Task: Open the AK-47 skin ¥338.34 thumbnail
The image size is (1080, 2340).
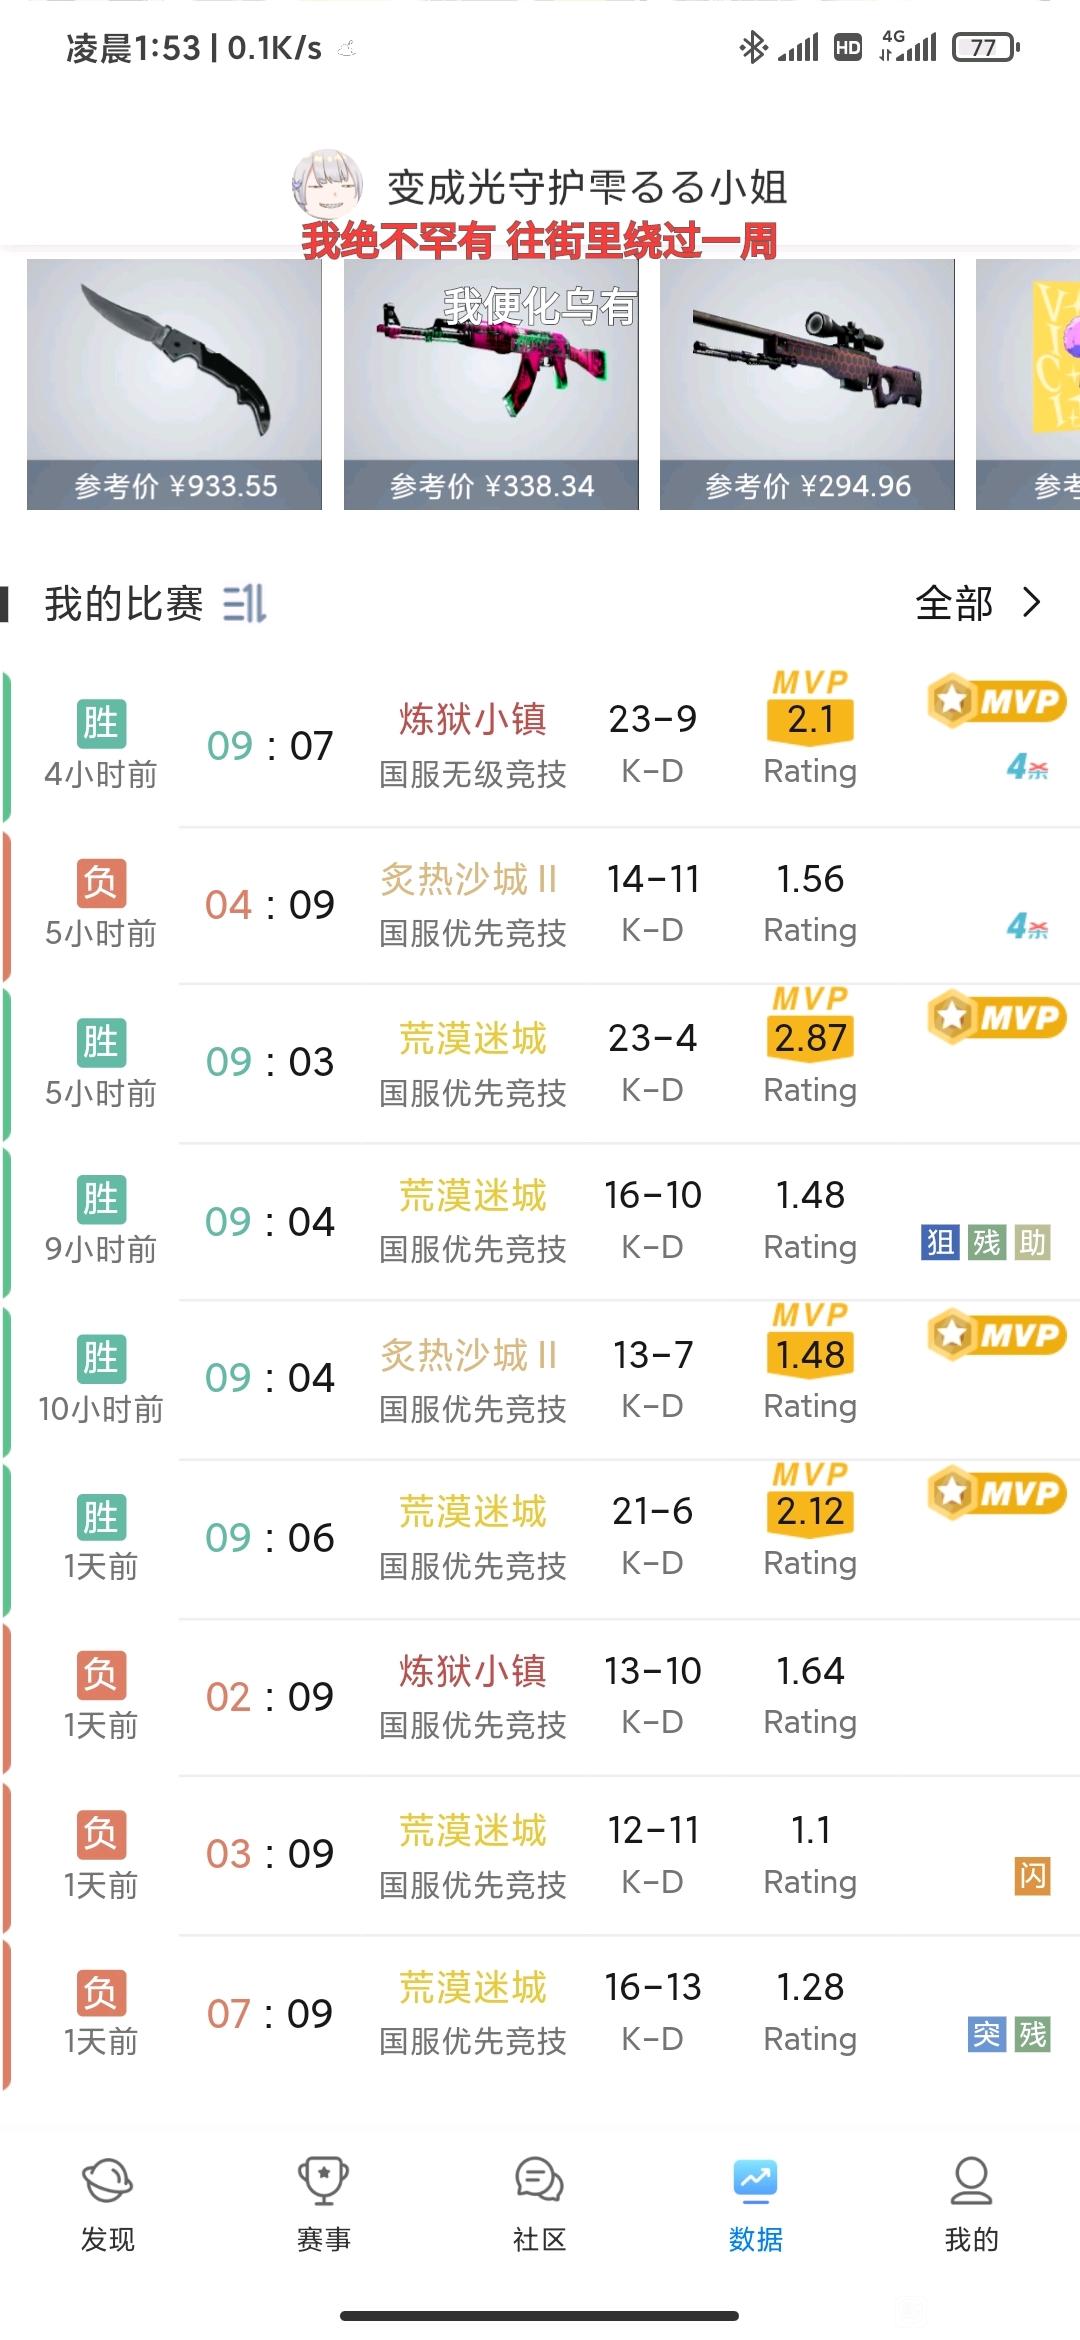Action: 491,384
